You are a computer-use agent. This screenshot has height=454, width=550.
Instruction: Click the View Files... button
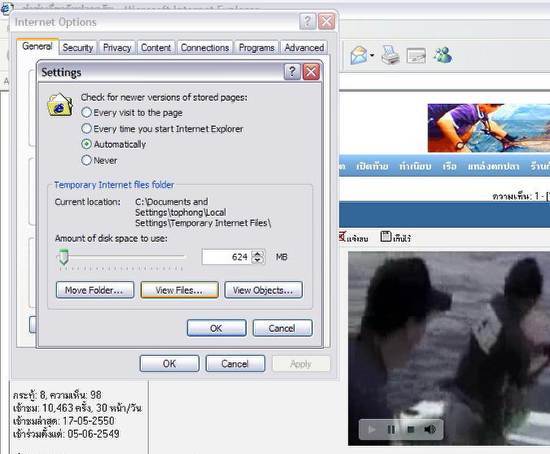coord(179,290)
